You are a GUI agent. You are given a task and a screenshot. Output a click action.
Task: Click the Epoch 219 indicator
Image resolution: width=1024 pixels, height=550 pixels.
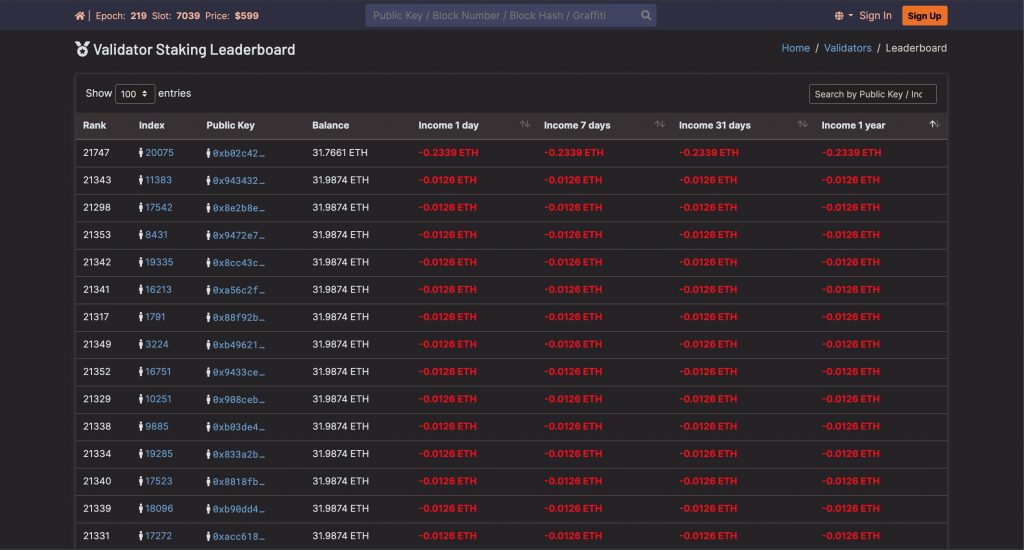click(121, 16)
